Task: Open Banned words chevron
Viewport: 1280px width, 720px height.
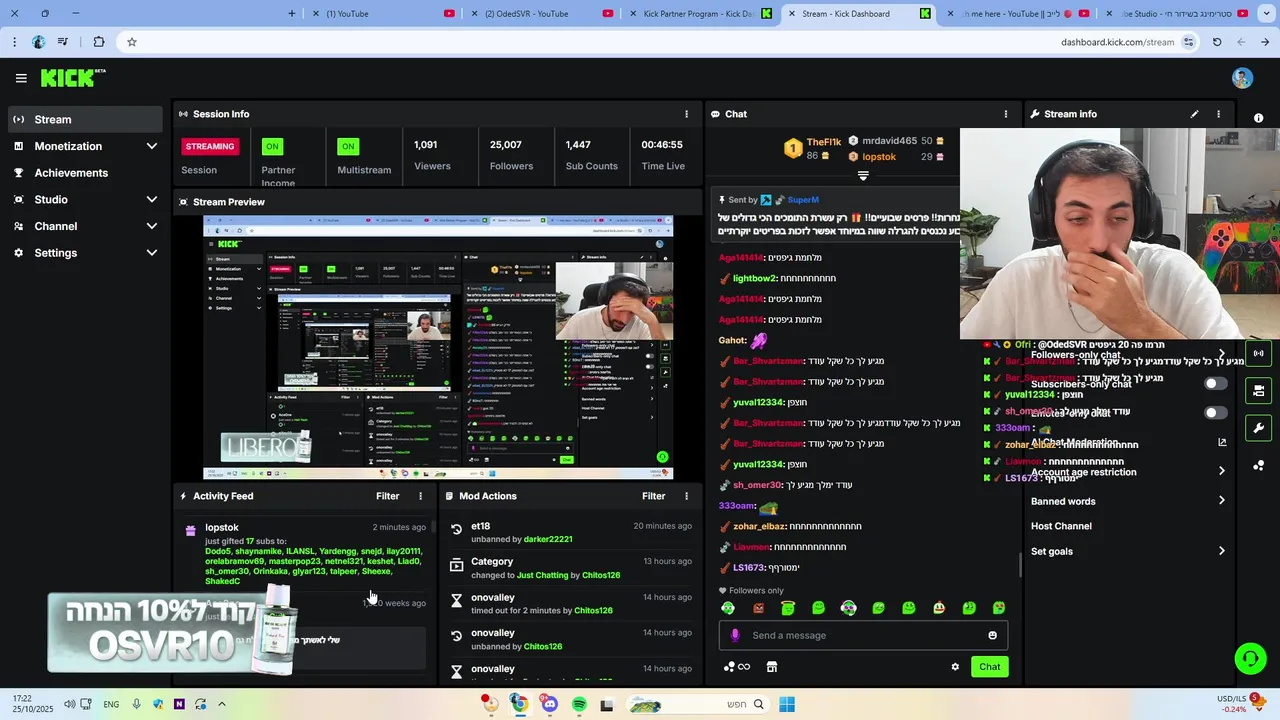Action: pos(1222,501)
